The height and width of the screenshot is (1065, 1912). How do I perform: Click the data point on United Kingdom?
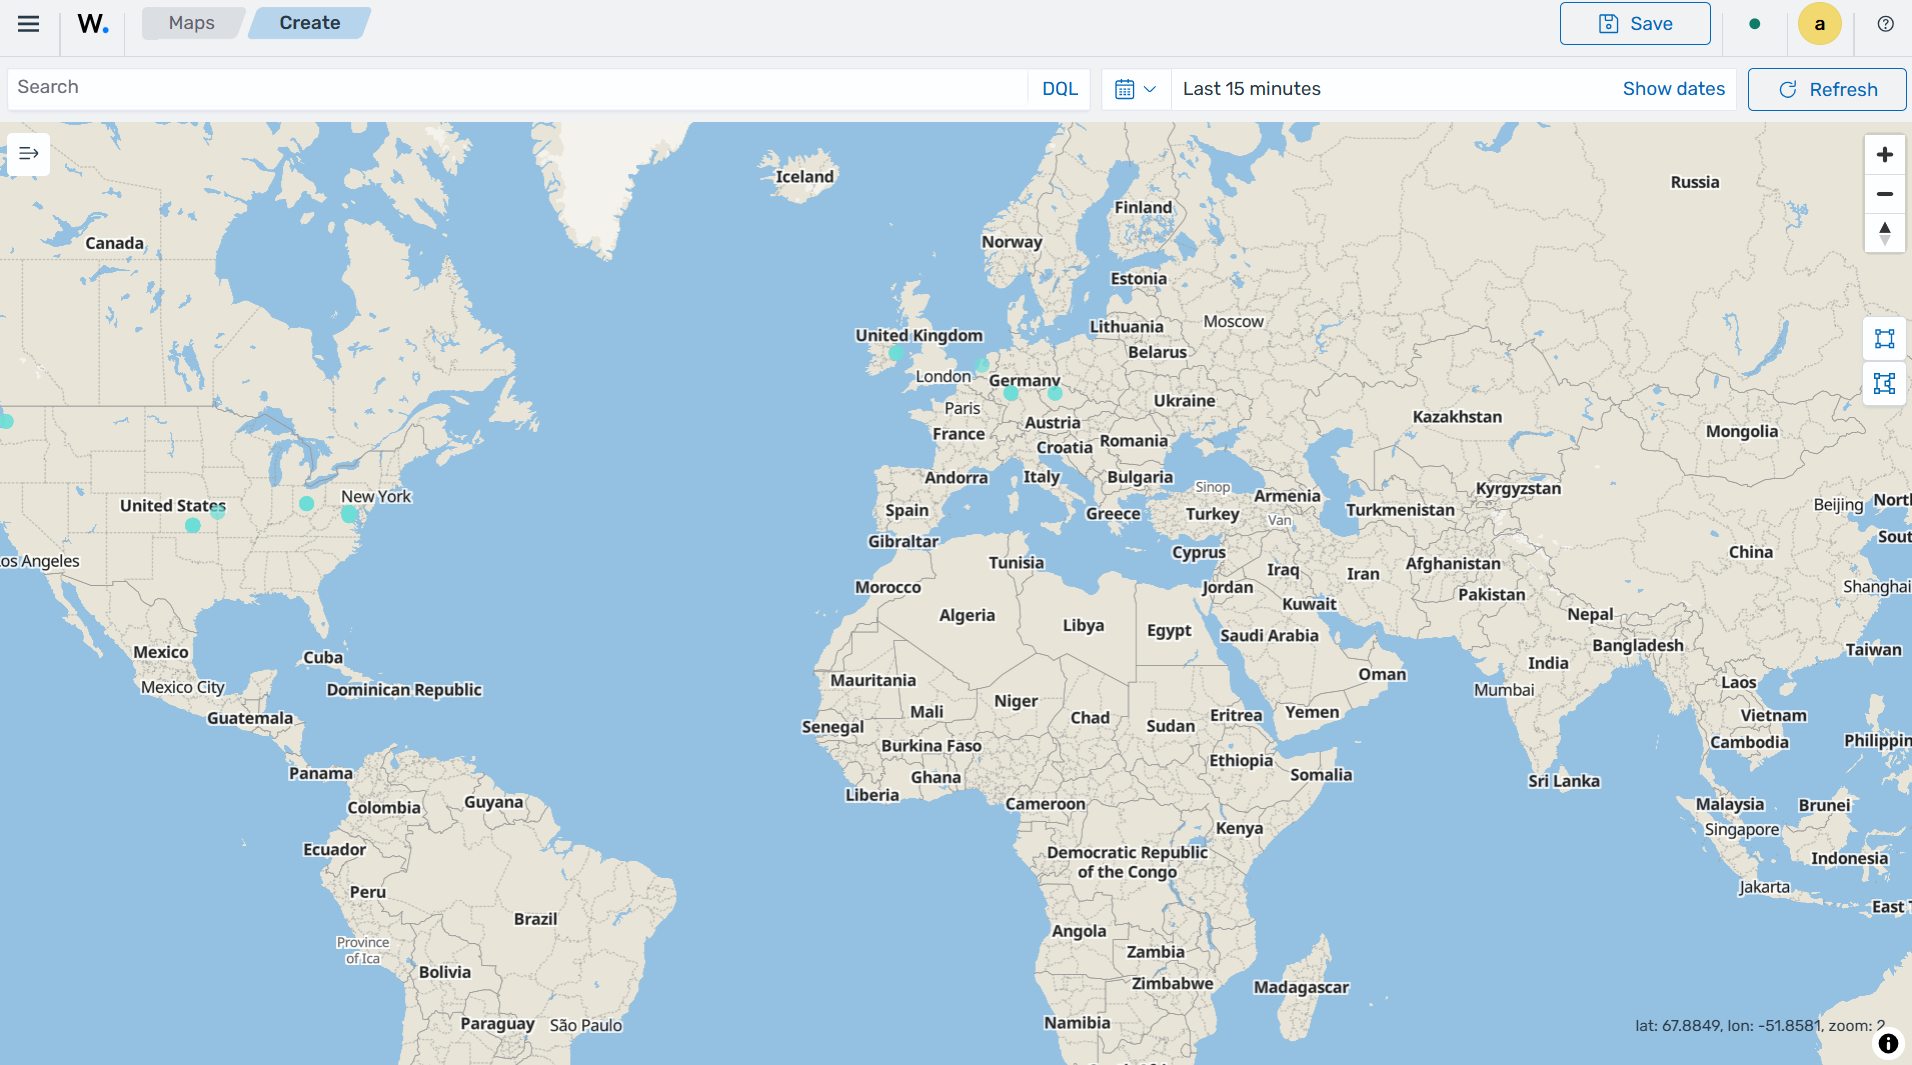[x=895, y=353]
